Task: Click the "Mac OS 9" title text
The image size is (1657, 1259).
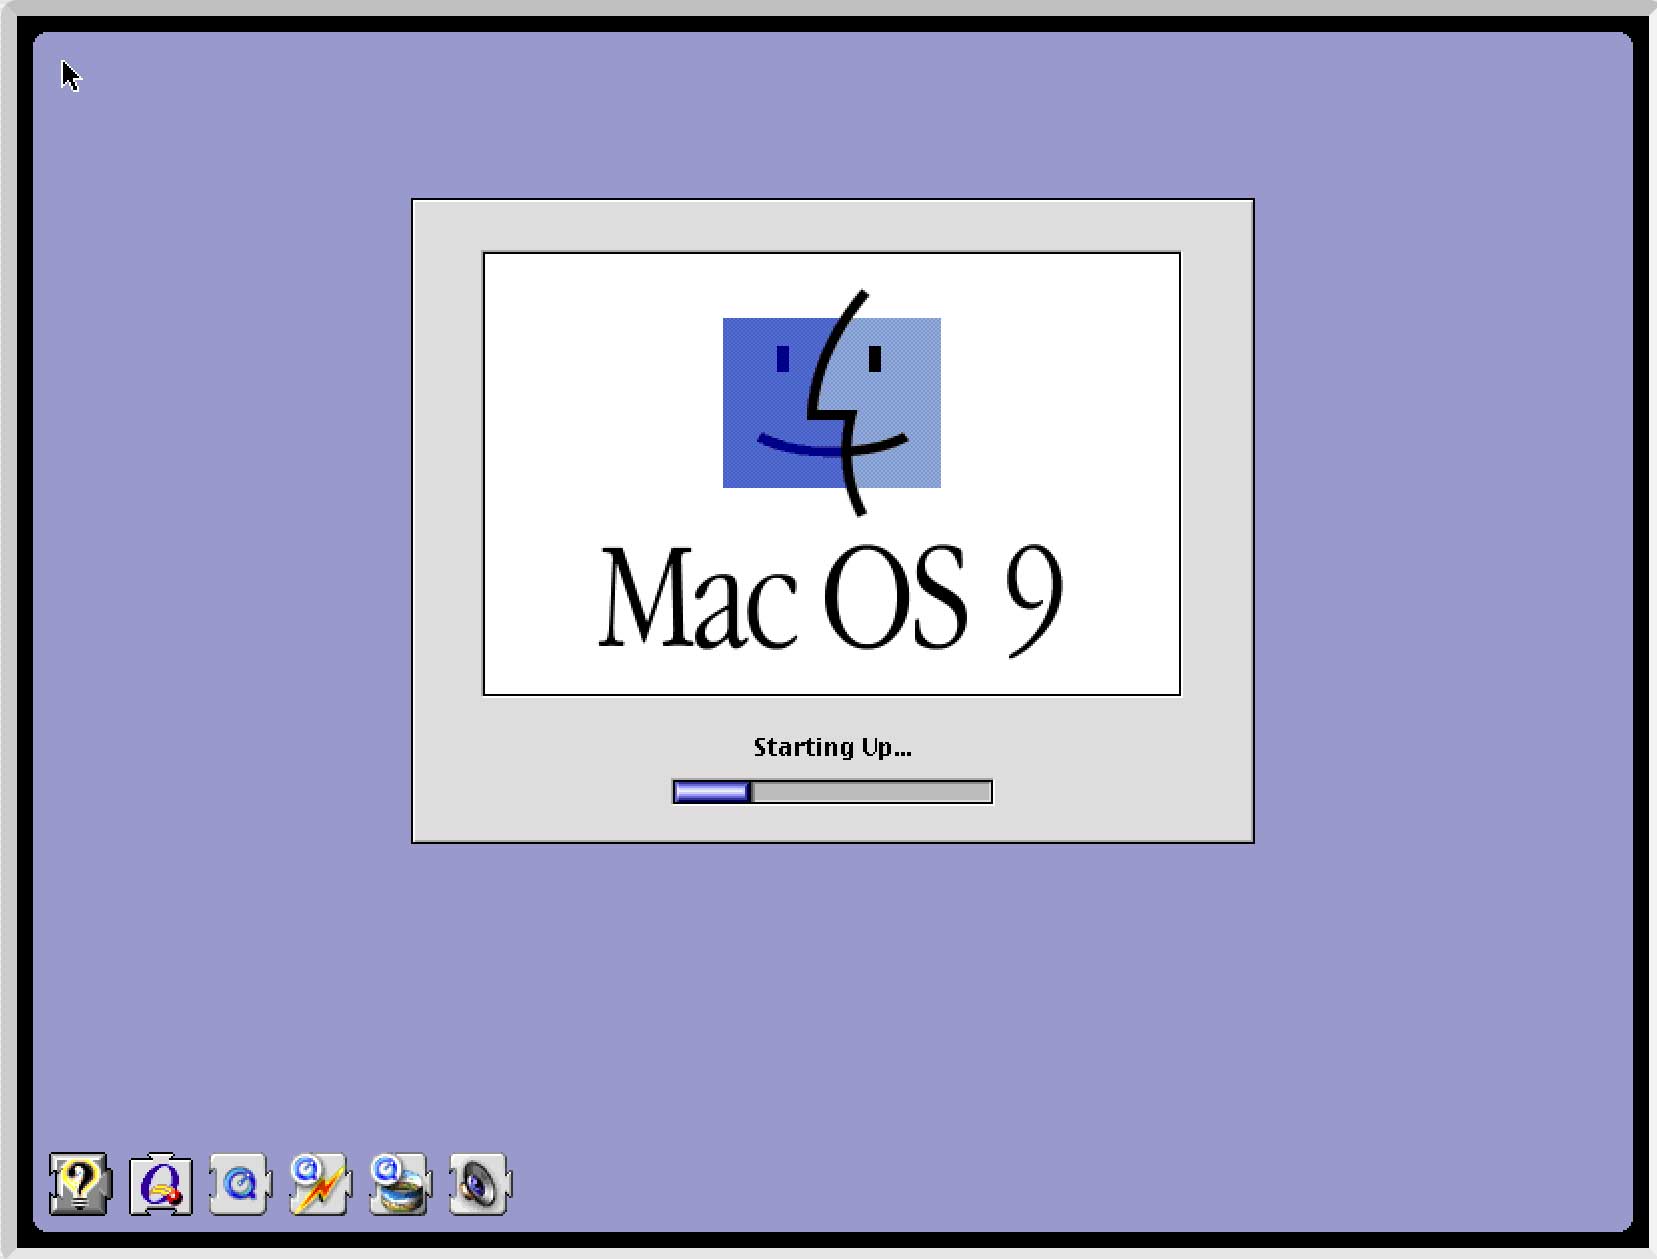Action: 830,600
